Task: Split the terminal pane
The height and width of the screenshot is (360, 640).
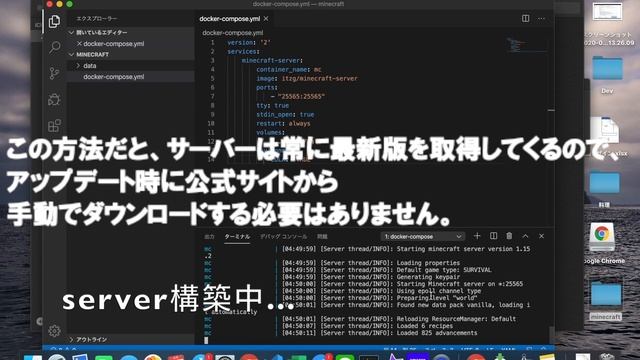Action: coord(493,236)
